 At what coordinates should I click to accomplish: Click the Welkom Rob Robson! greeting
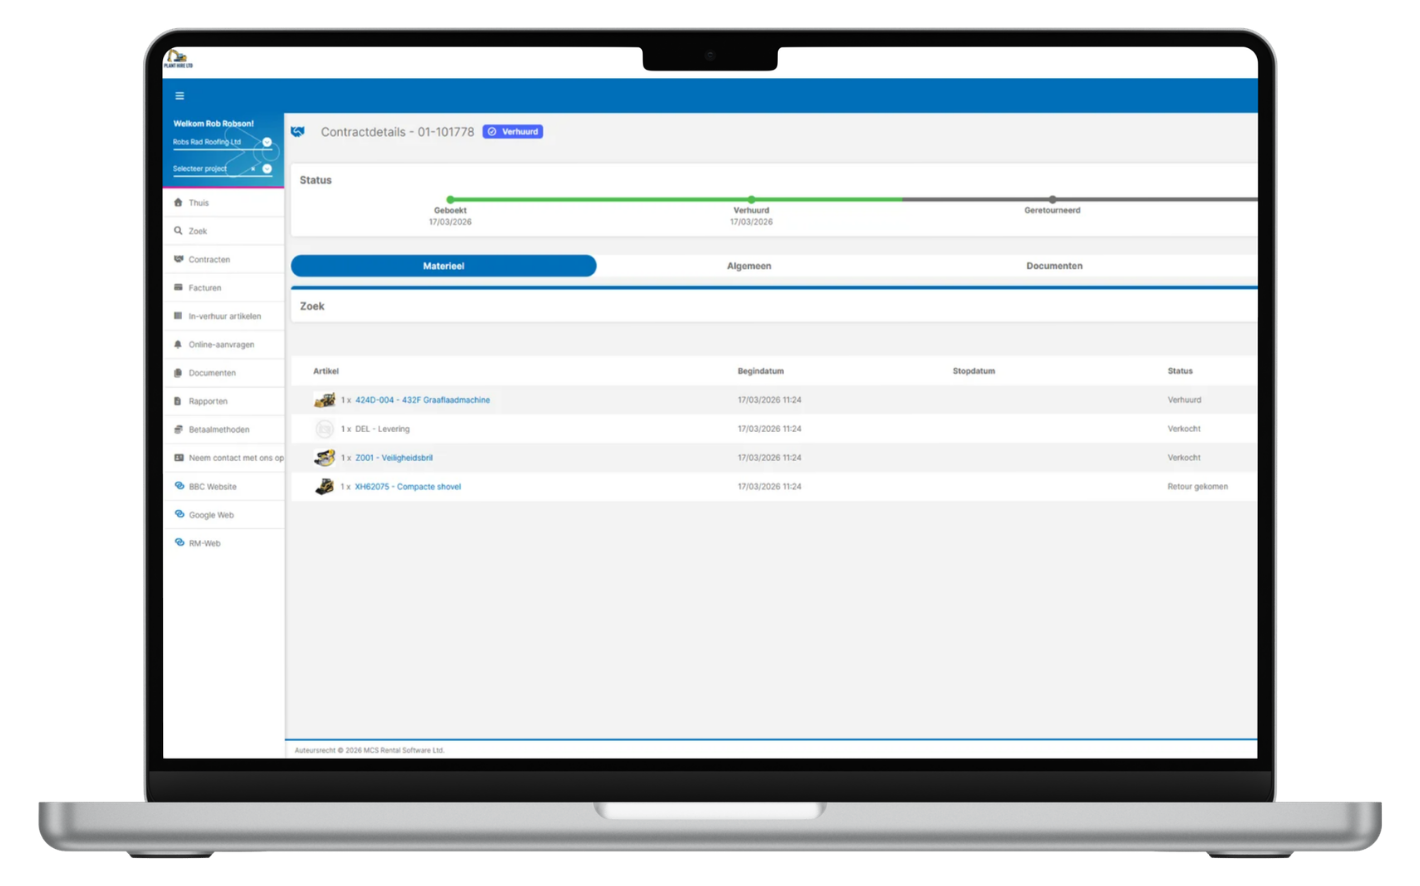(213, 124)
